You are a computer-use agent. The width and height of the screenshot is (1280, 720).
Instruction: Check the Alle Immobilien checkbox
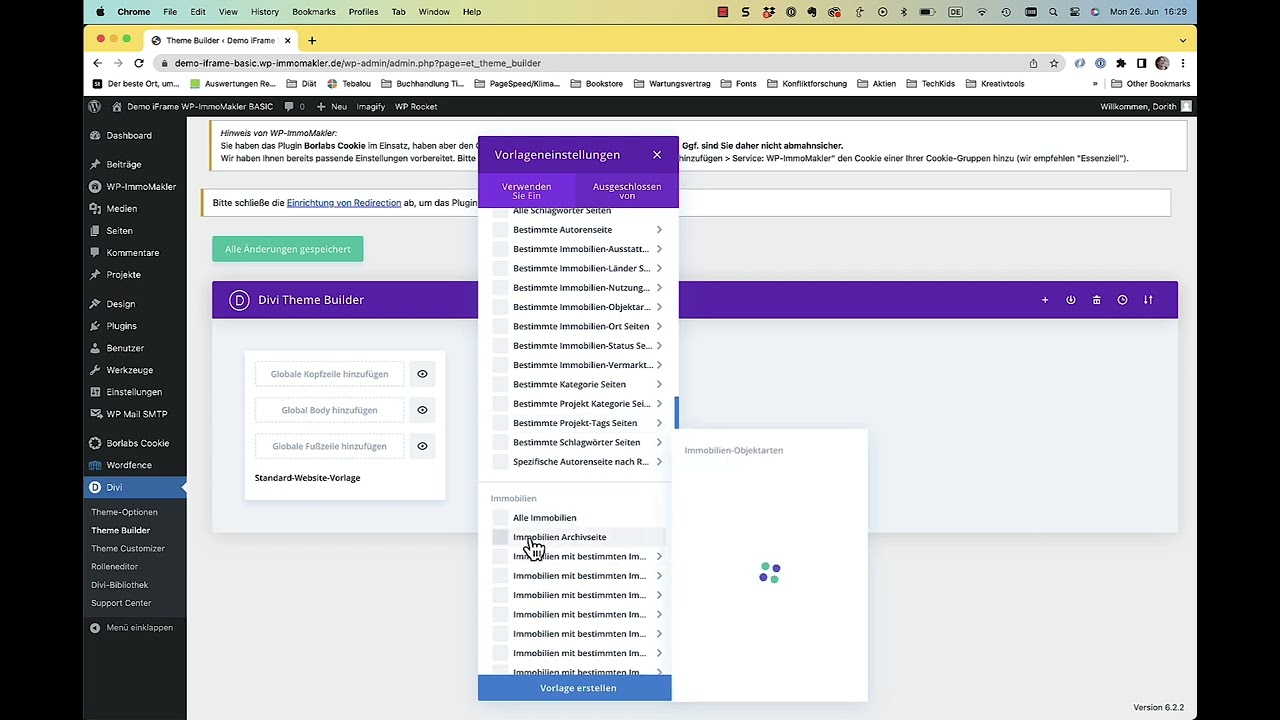click(x=500, y=518)
